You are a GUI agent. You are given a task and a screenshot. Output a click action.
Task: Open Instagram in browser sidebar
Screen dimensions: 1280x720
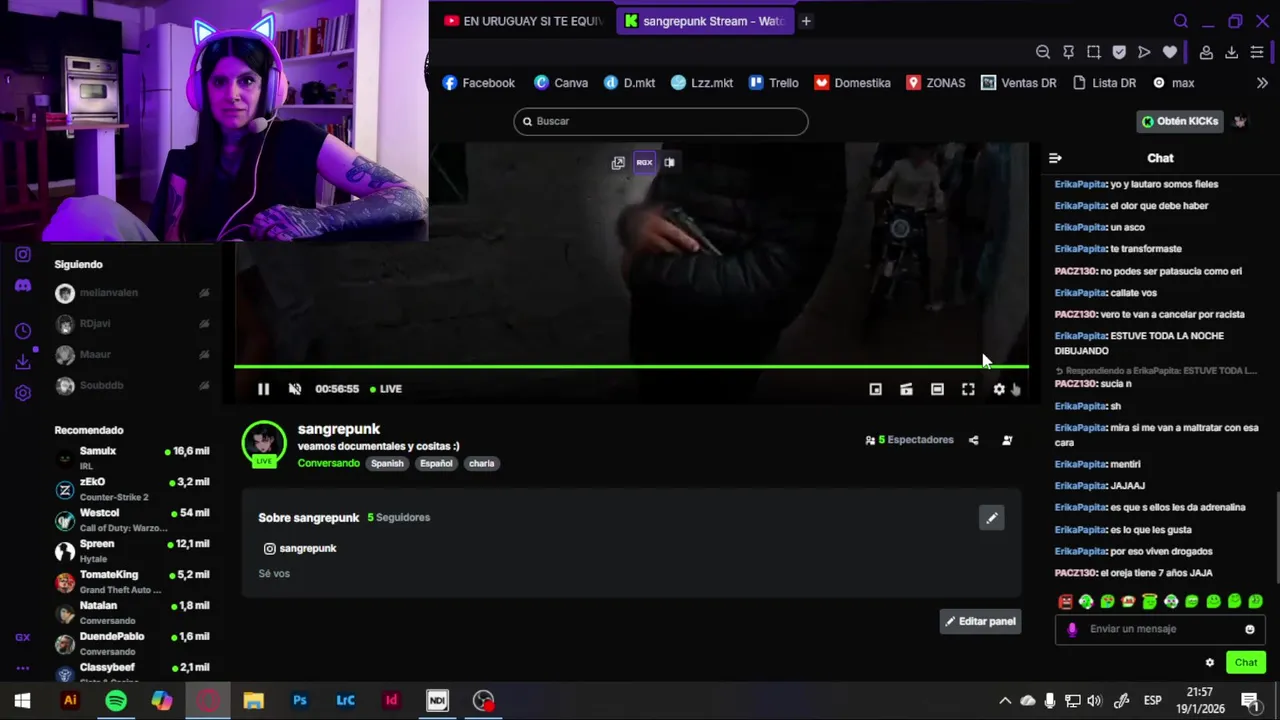pos(23,254)
